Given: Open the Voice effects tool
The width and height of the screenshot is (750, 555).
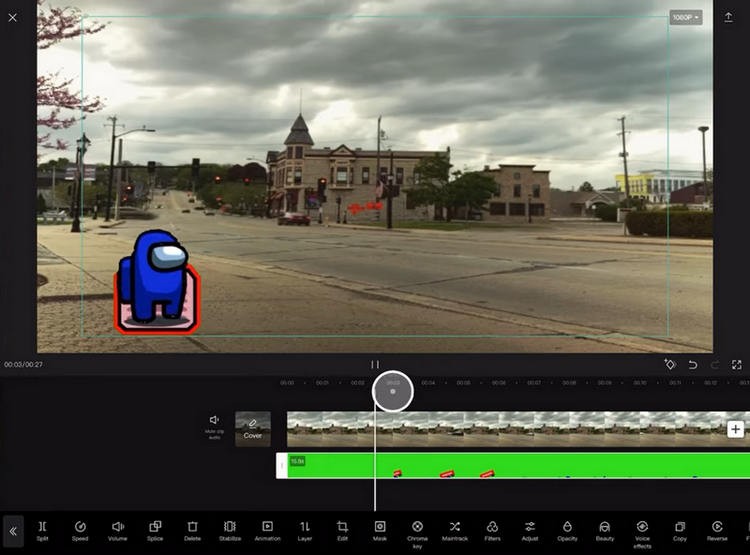Looking at the screenshot, I should pos(642,534).
